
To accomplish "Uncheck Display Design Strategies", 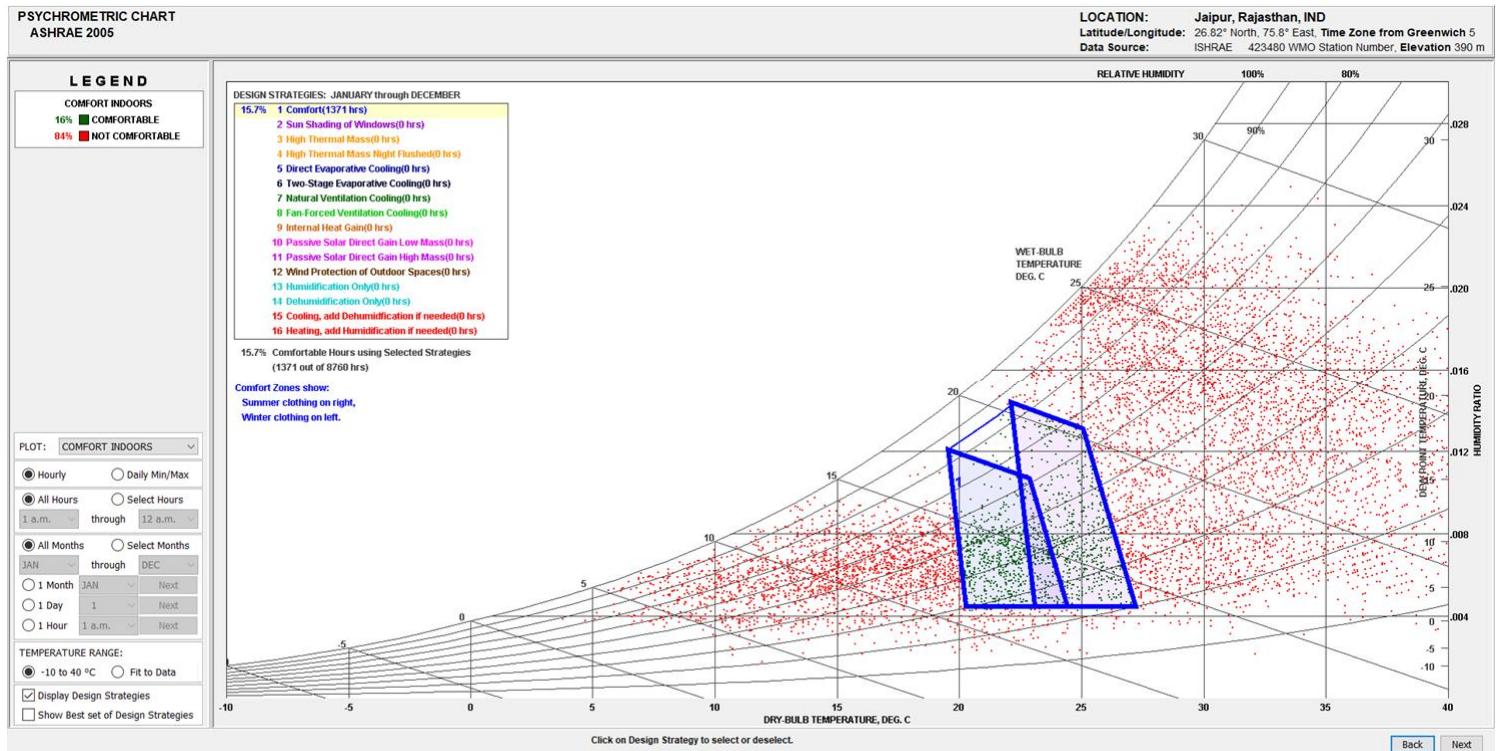I will tap(26, 695).
